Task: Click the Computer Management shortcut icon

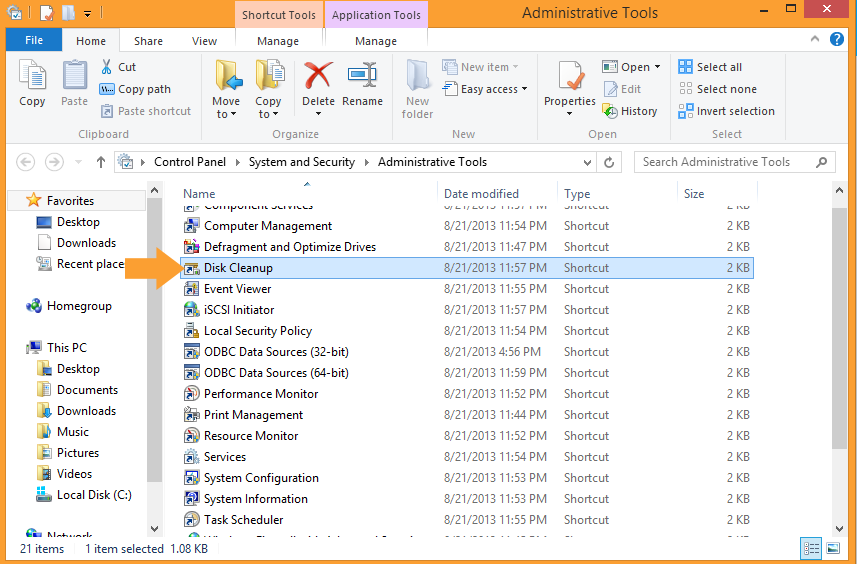Action: (191, 226)
